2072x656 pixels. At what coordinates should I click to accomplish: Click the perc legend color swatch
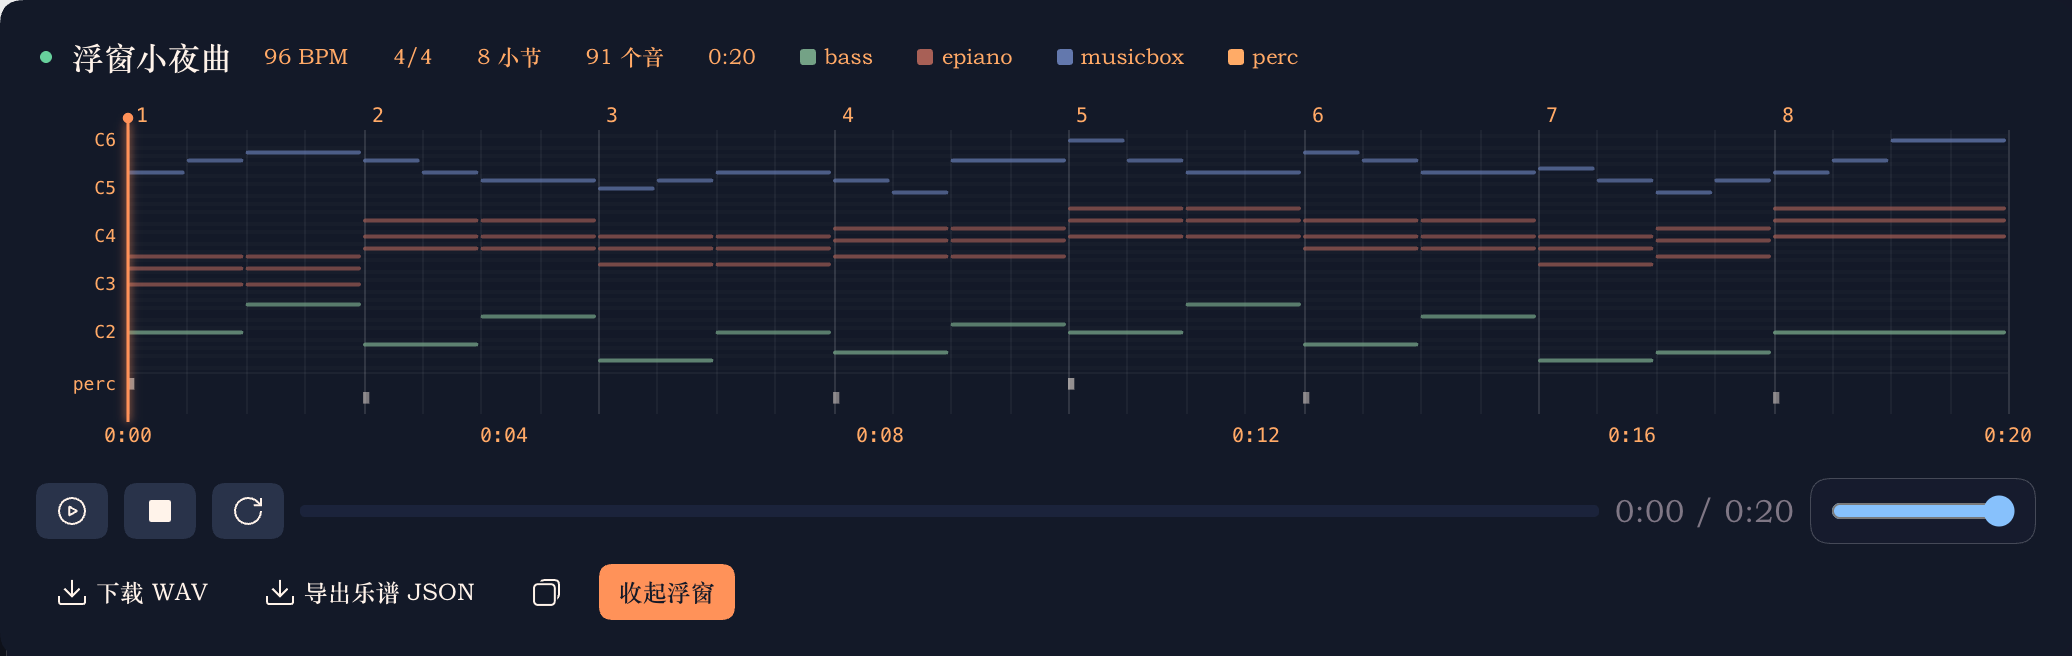tap(1236, 57)
